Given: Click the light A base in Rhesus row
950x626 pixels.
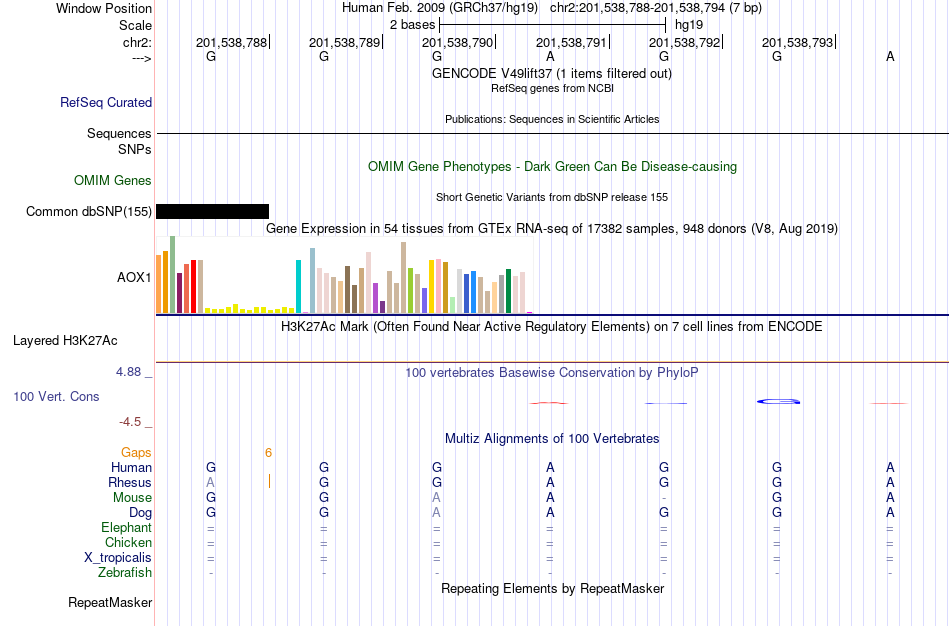Looking at the screenshot, I should coord(211,482).
